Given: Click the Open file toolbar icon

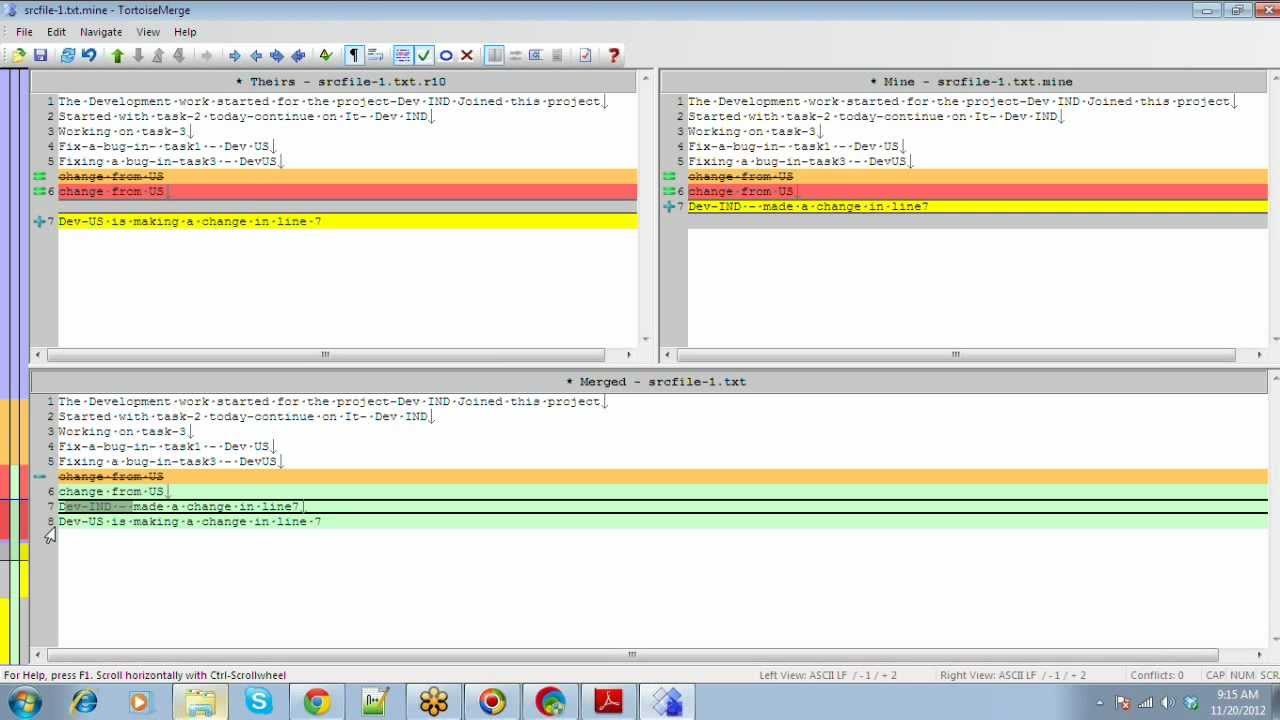Looking at the screenshot, I should click(18, 56).
